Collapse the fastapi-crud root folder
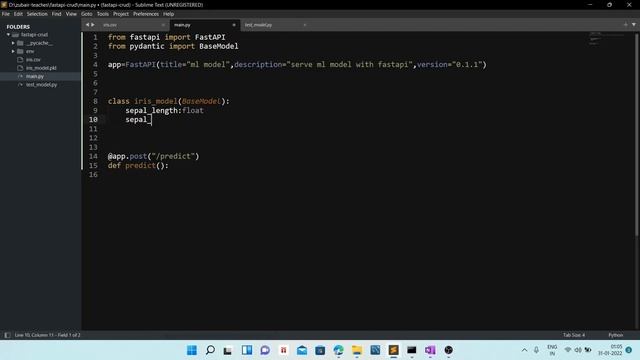 [8, 35]
